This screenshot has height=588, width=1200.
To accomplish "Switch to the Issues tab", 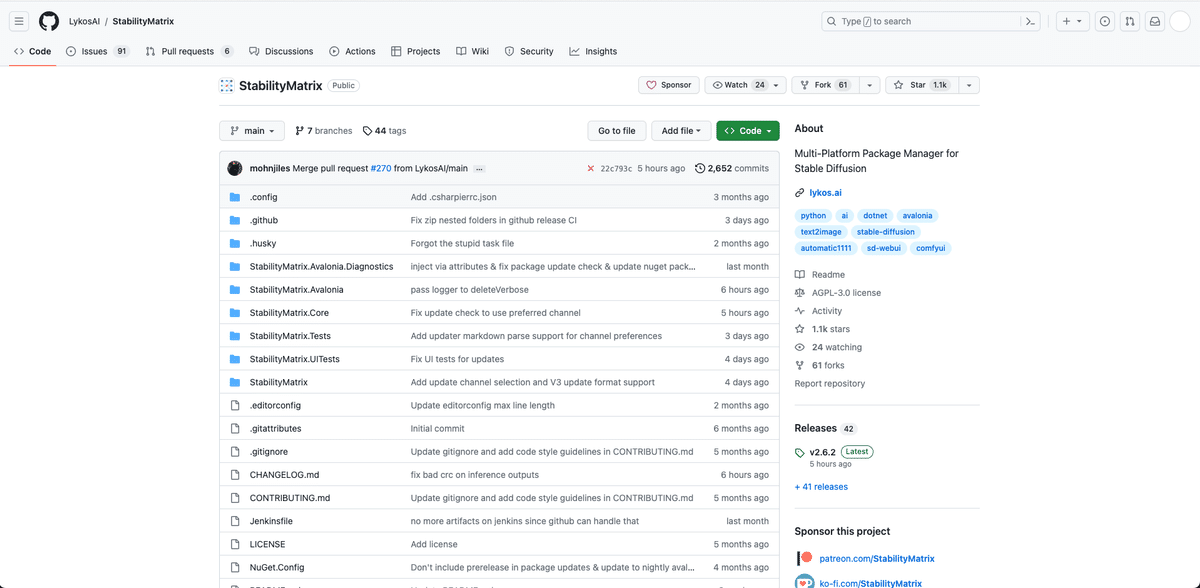I will (98, 51).
